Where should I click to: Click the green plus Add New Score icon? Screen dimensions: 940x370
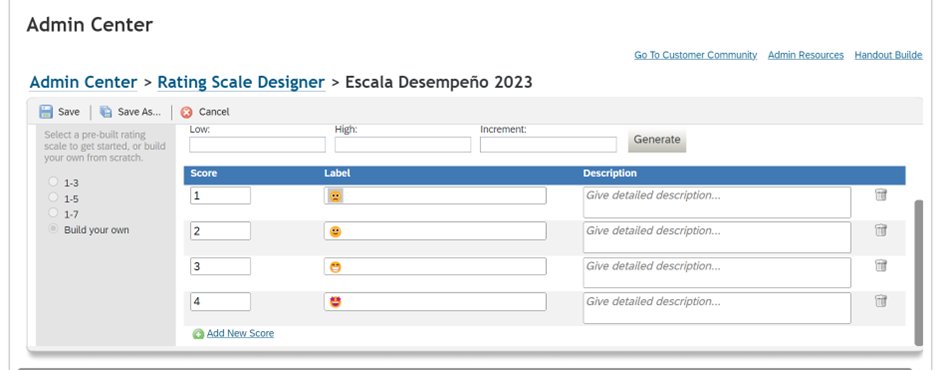[198, 334]
